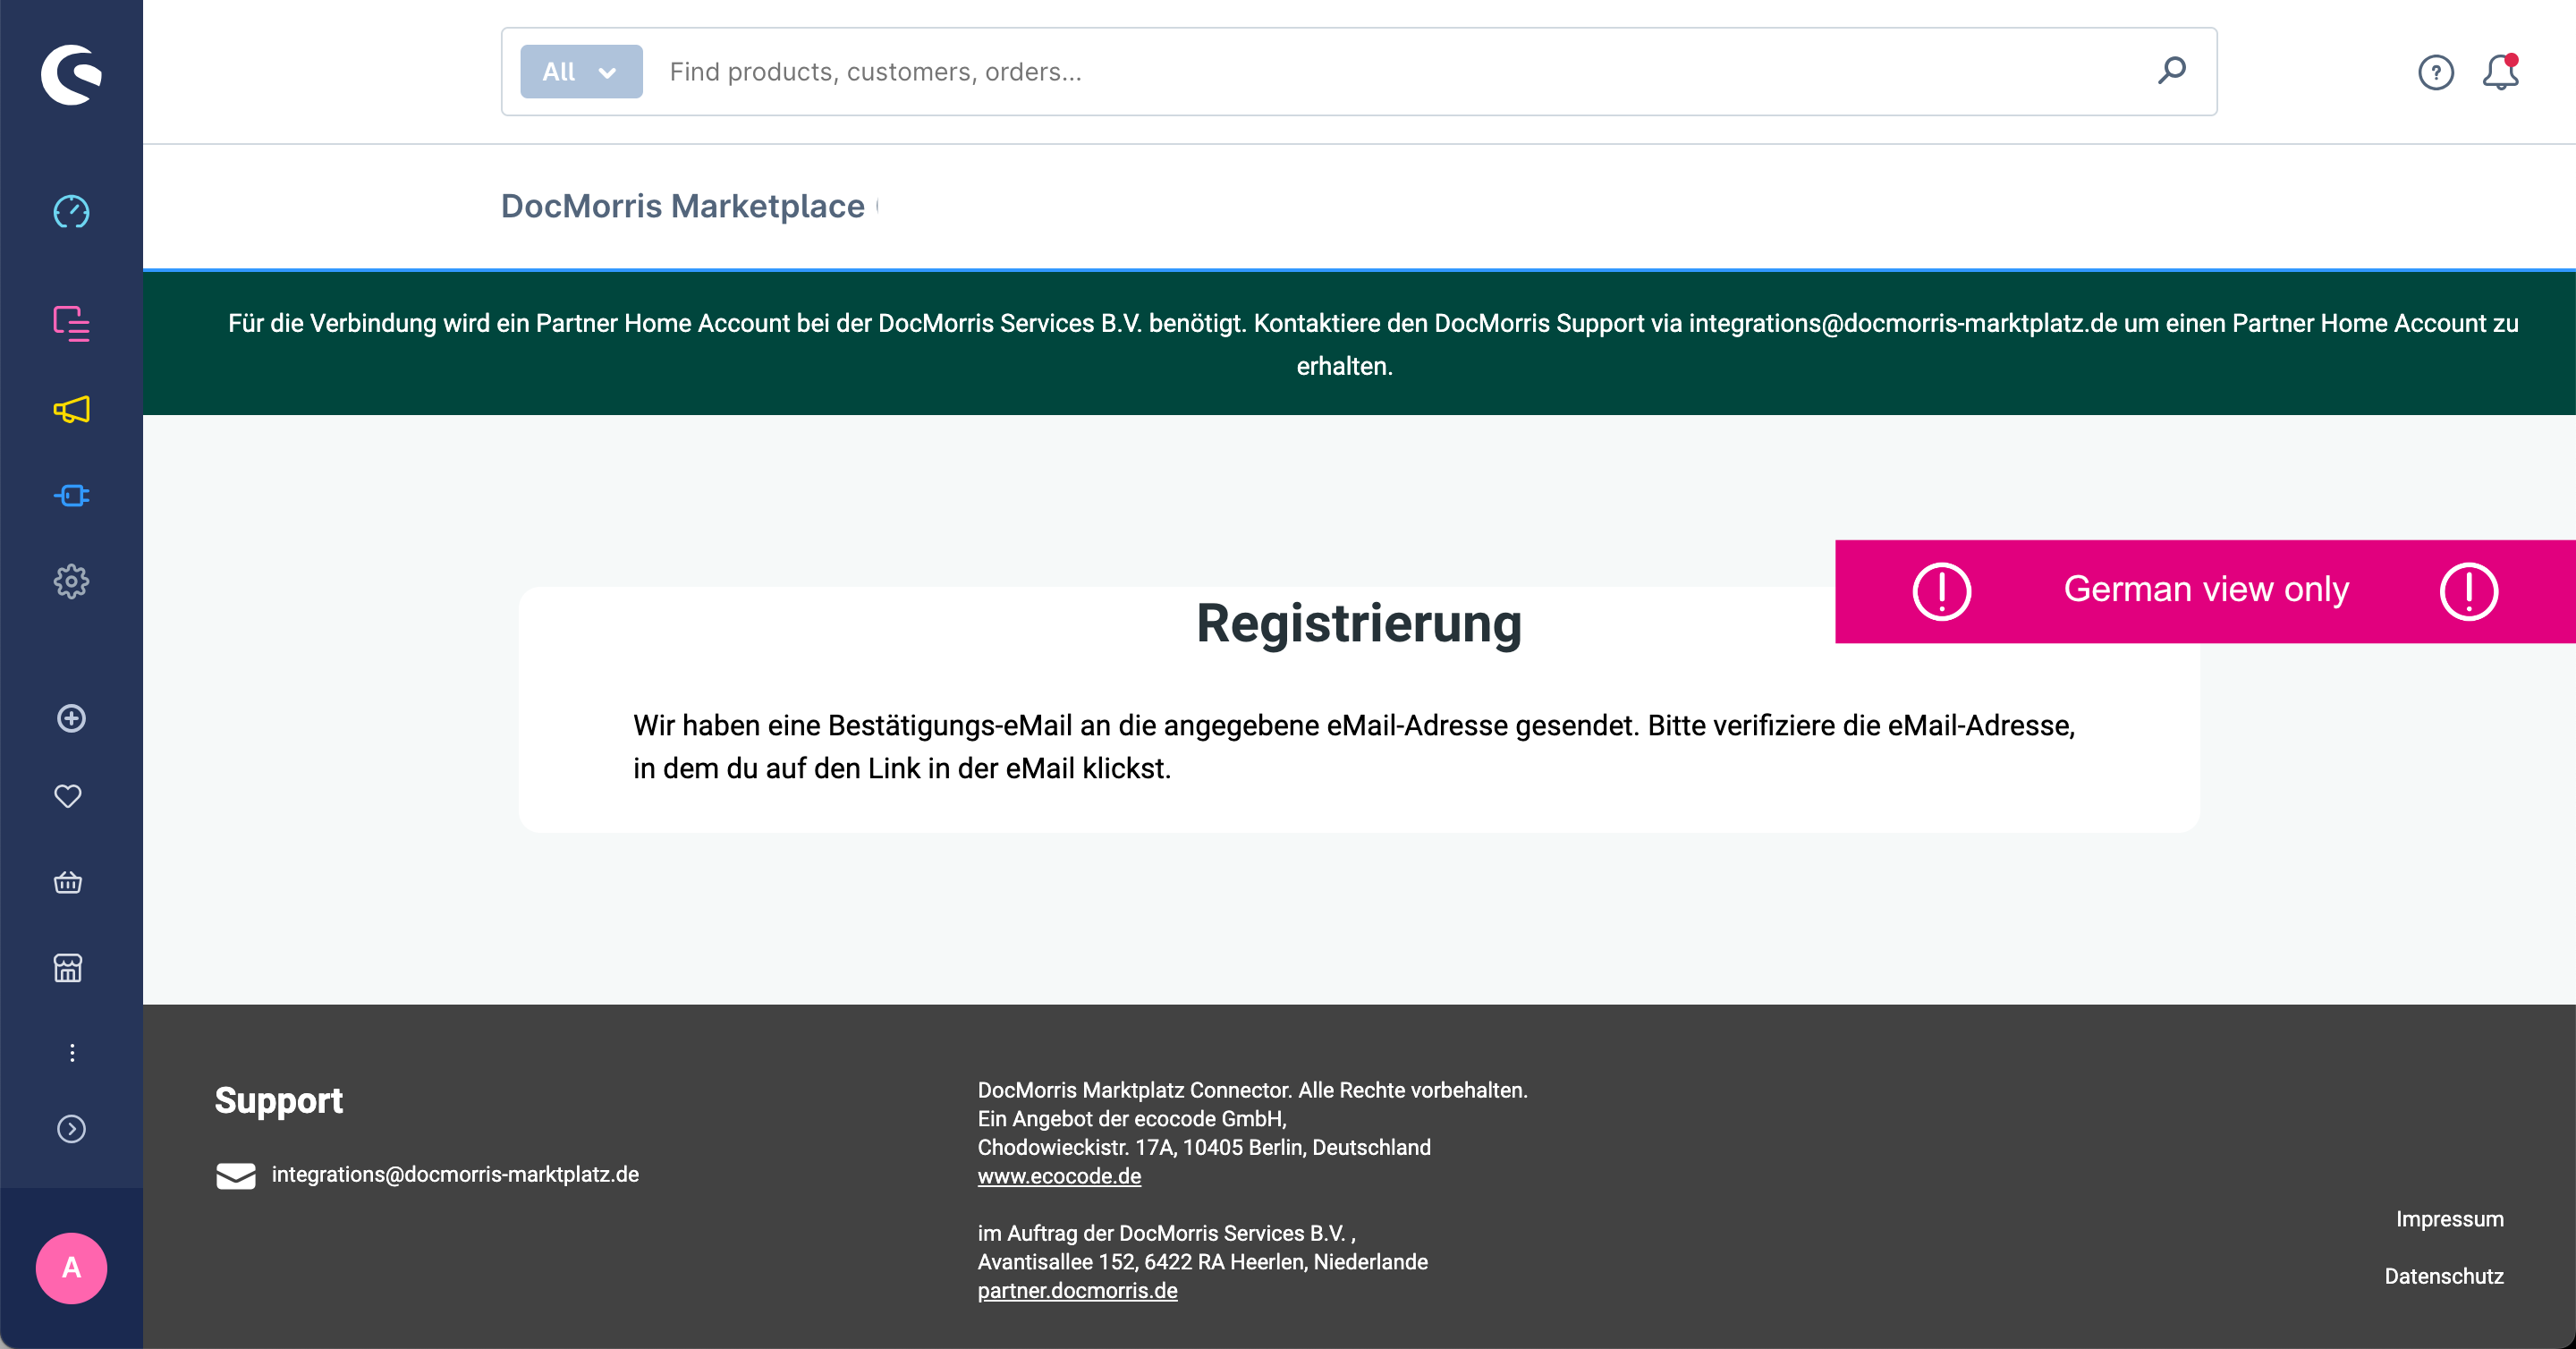Click the Support footer heading
This screenshot has width=2576, height=1349.
279,1101
